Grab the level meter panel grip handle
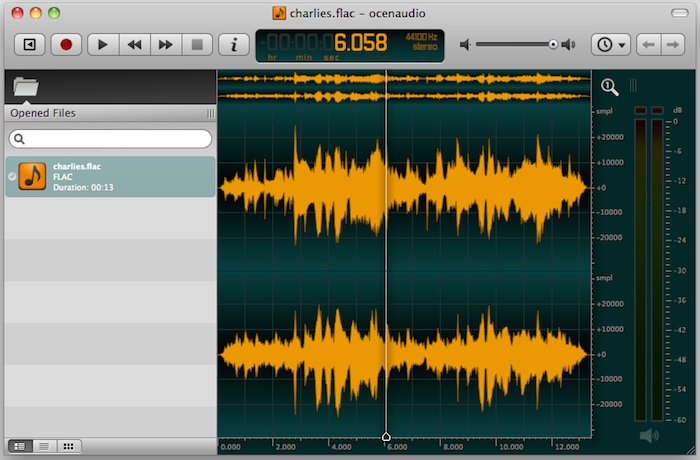 coord(633,85)
